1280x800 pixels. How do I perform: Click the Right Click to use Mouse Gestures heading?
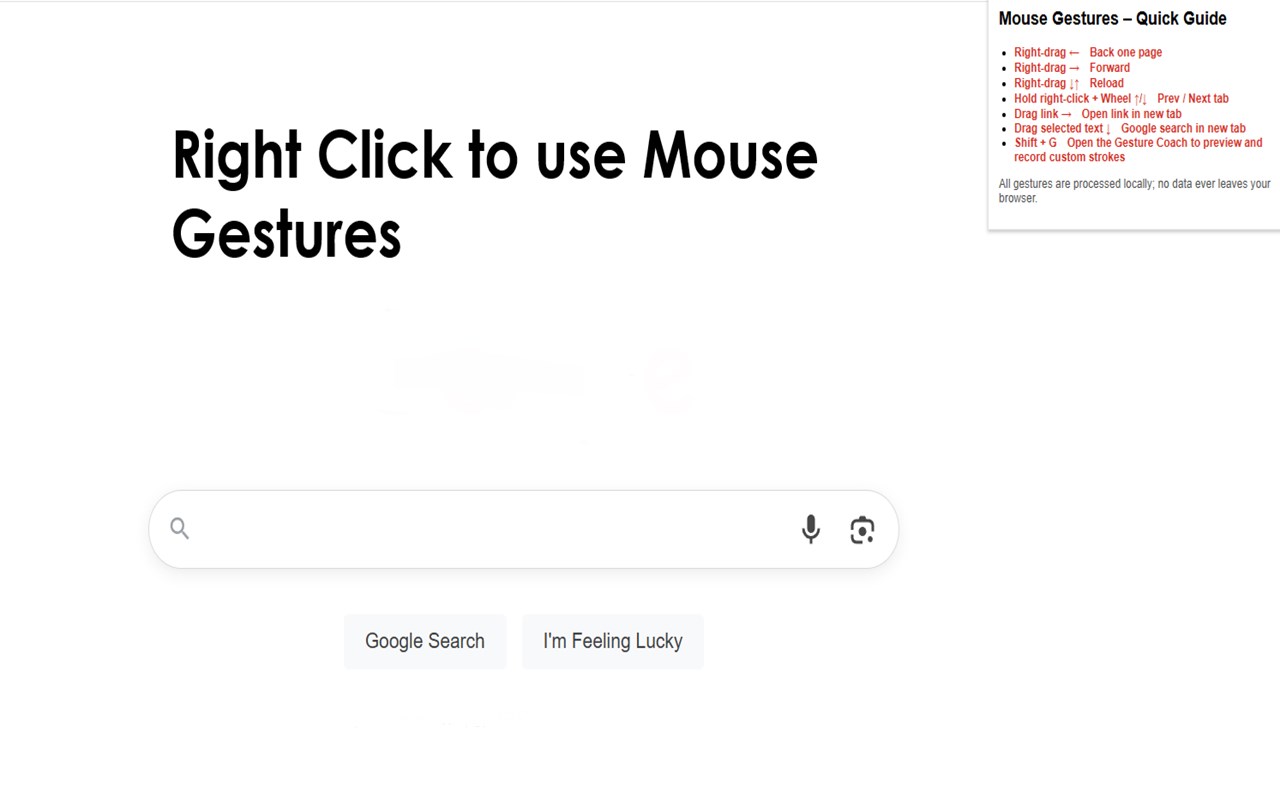[494, 194]
